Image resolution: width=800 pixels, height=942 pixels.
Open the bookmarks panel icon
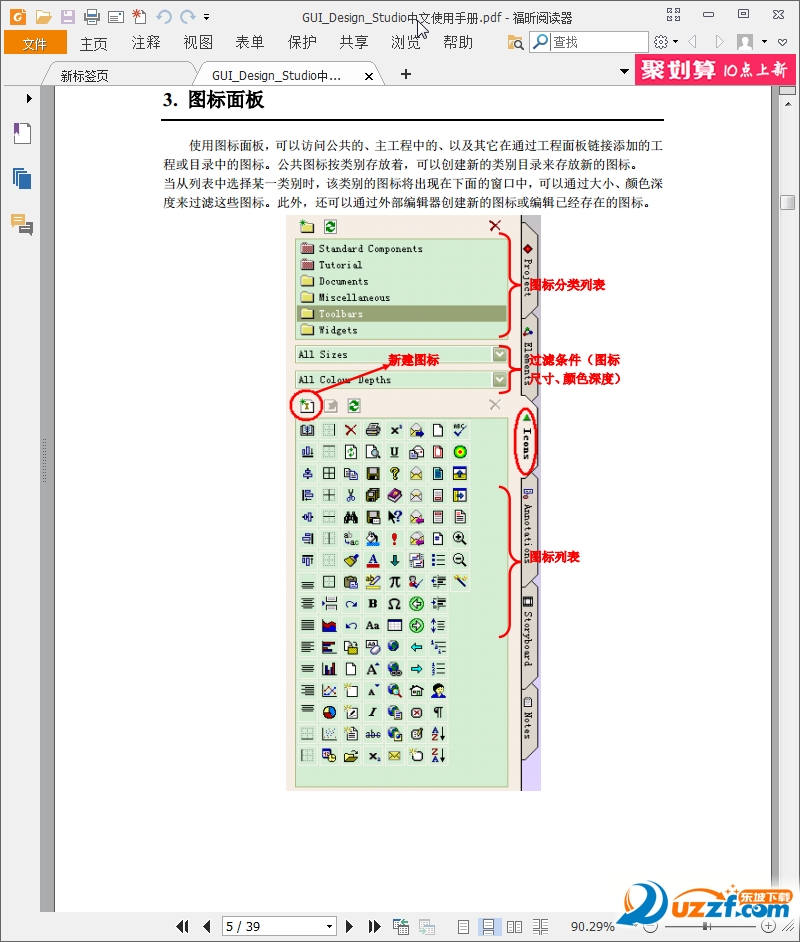(22, 133)
